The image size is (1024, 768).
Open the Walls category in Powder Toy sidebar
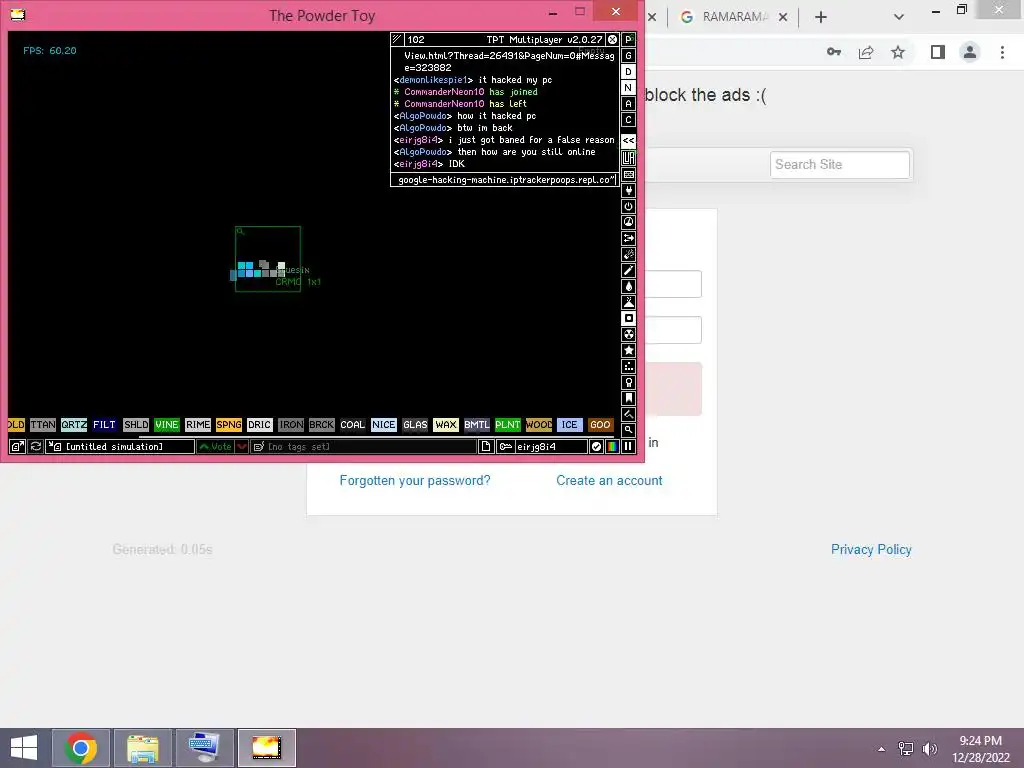click(628, 174)
